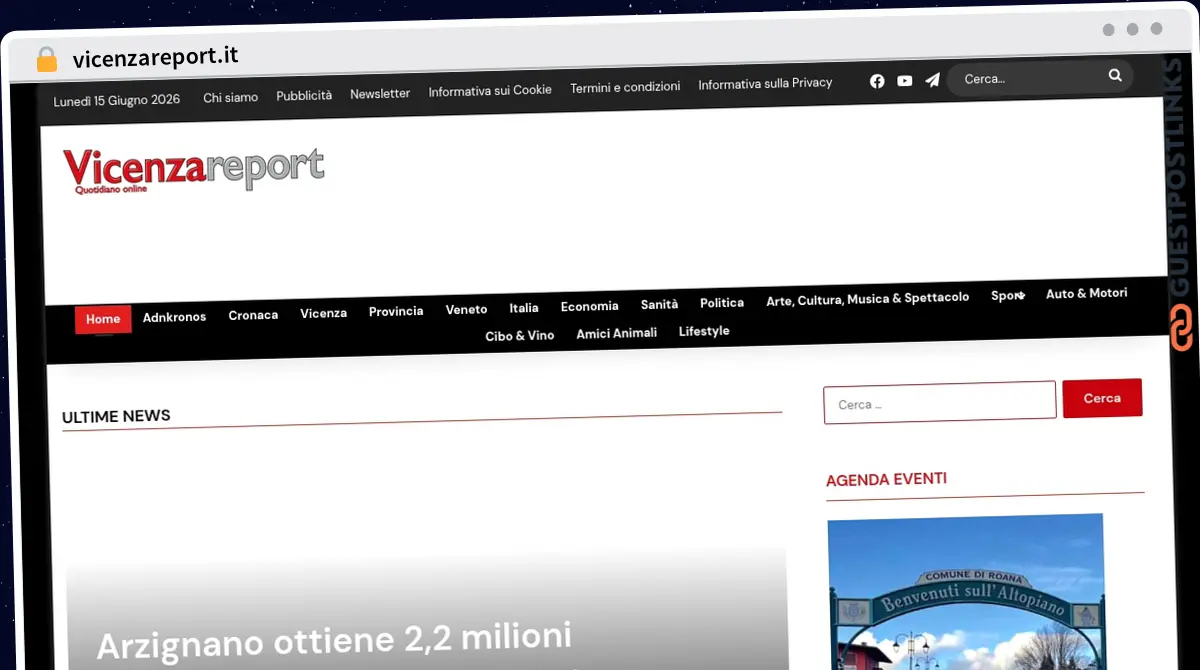
Task: Open the Auto & Motori section
Action: (x=1086, y=293)
